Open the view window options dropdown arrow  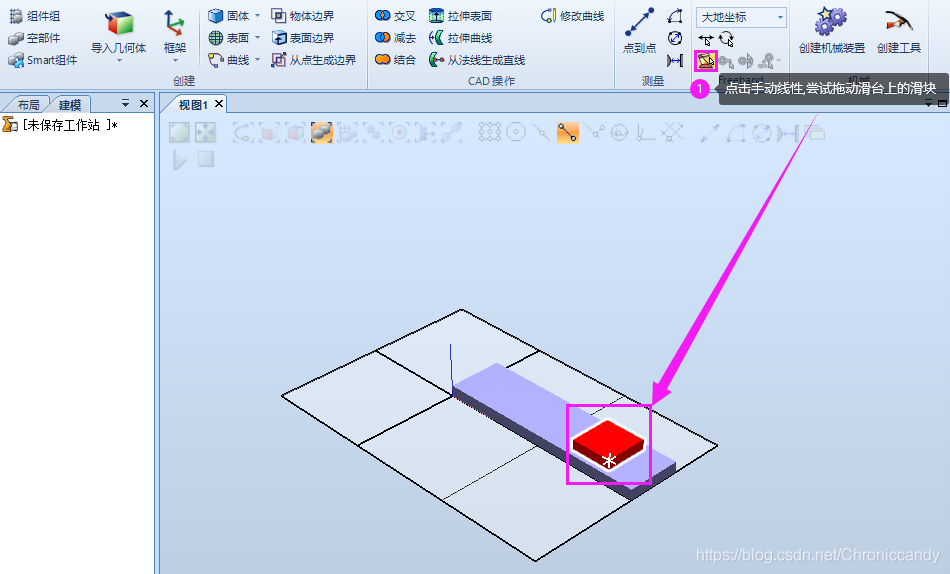928,104
